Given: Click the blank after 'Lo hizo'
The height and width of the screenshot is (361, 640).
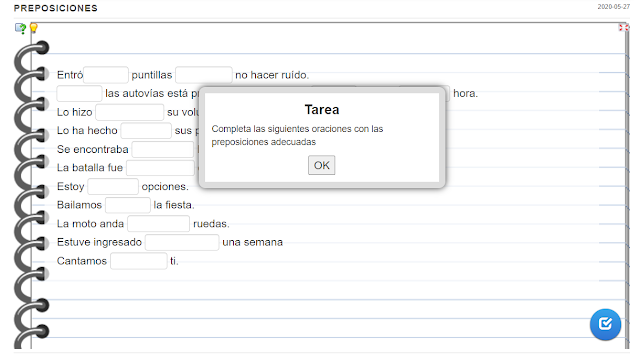Looking at the screenshot, I should point(130,112).
